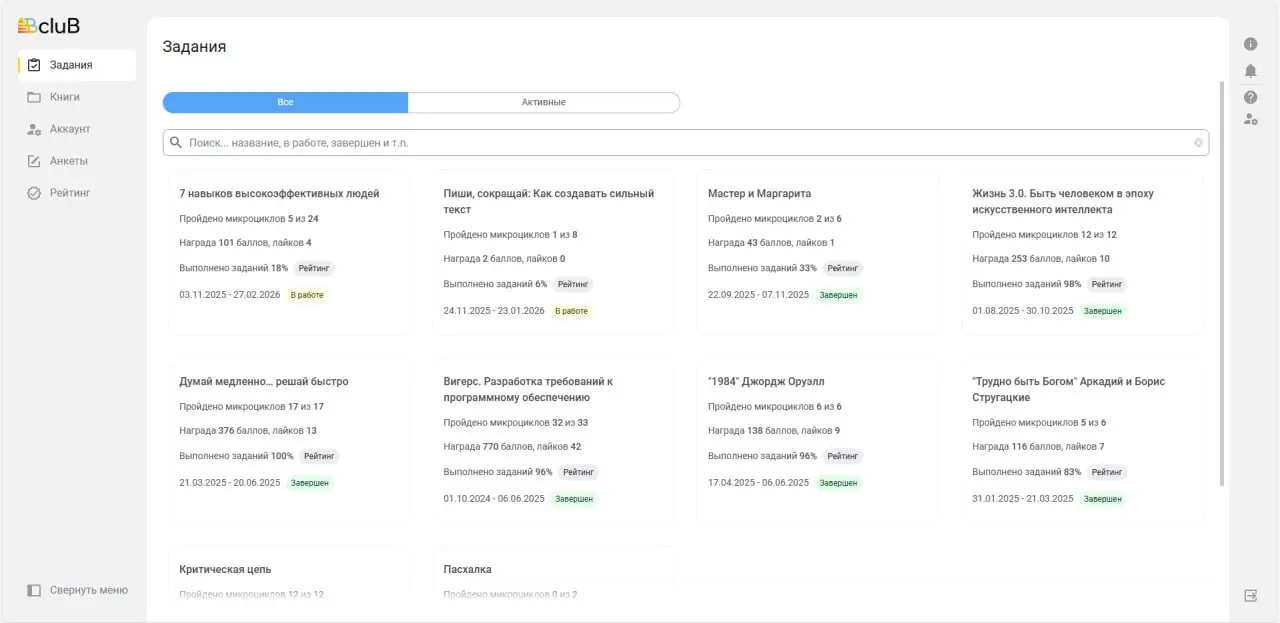Click the Книги folder icon
Image resolution: width=1280 pixels, height=623 pixels.
click(34, 97)
